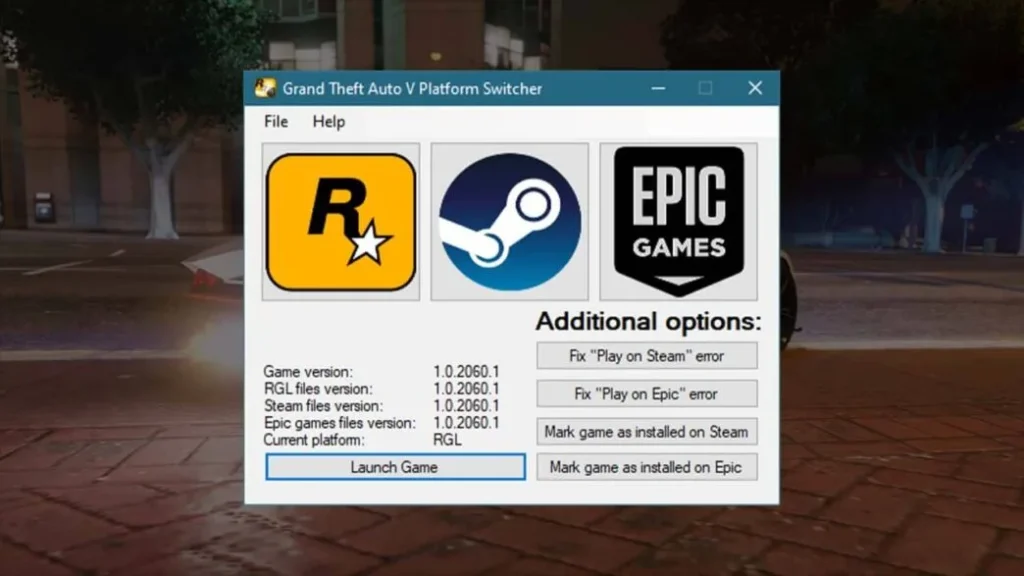Open the File menu
Viewport: 1024px width, 576px height.
pyautogui.click(x=275, y=121)
